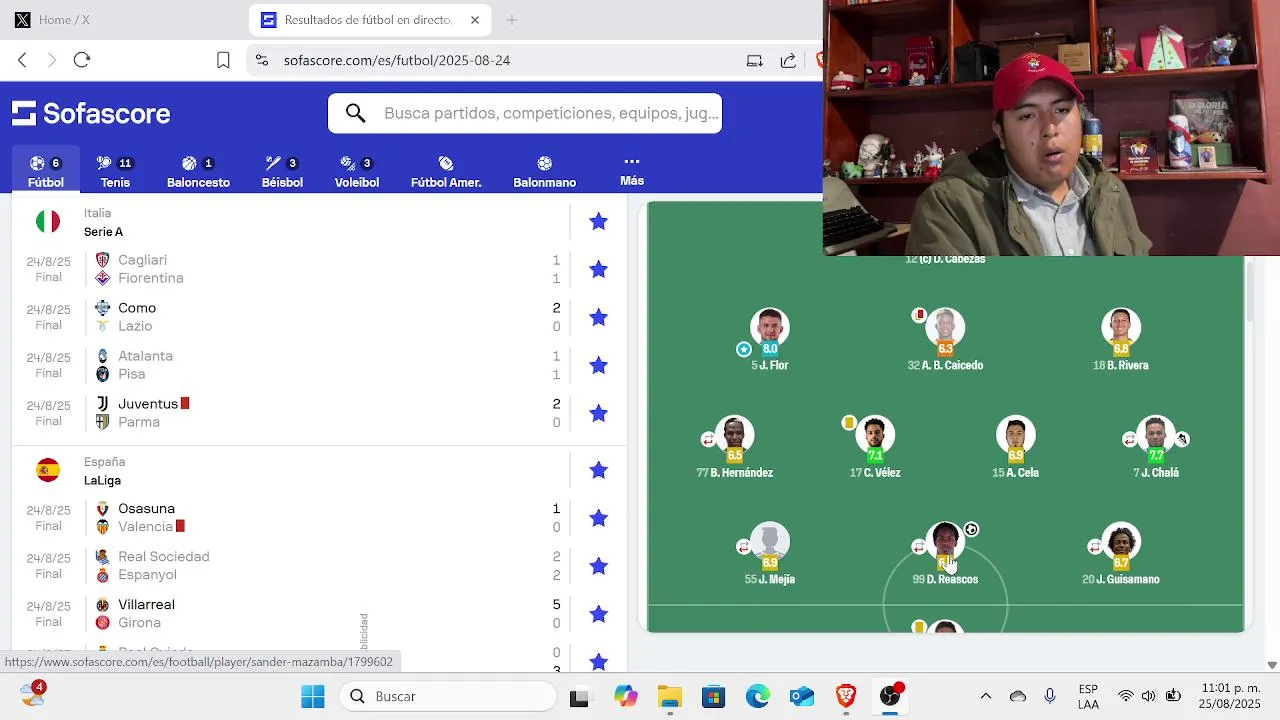Switch to the Baloncesto tab
The height and width of the screenshot is (720, 1280).
click(x=198, y=172)
